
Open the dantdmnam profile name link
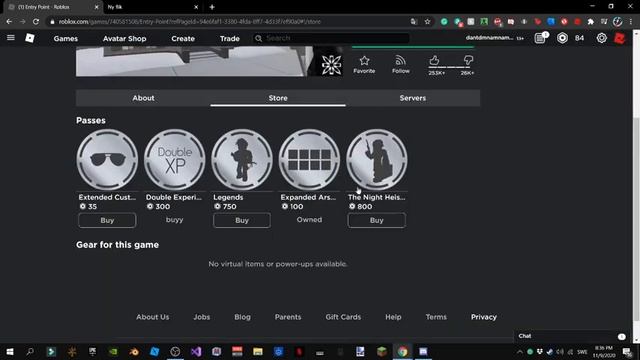(489, 38)
